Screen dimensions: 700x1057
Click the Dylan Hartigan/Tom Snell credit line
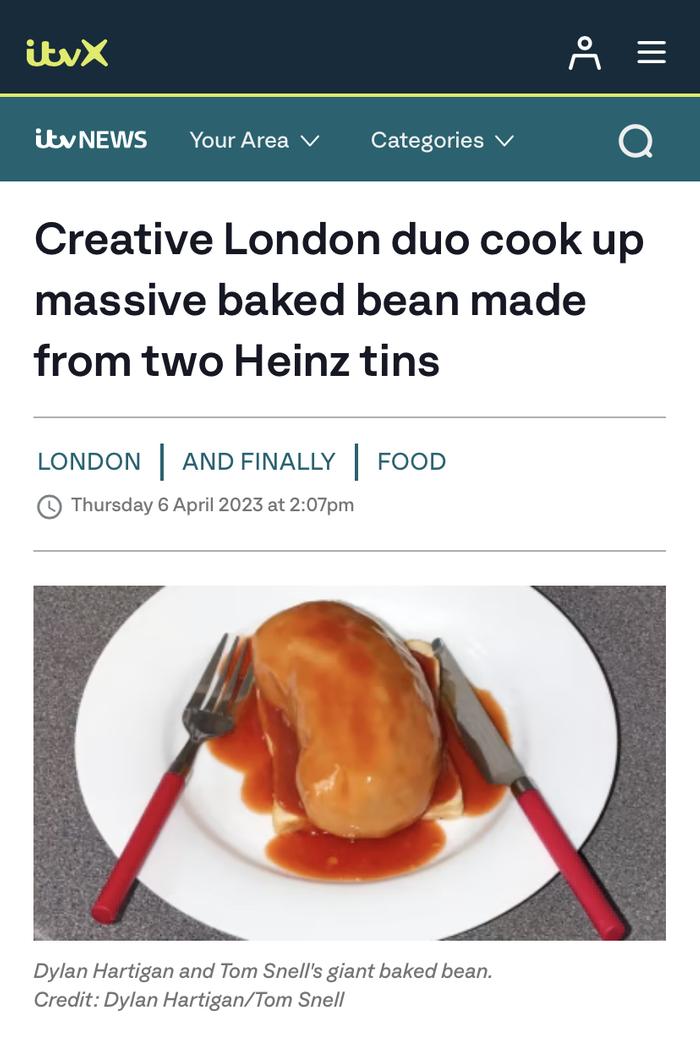[189, 999]
